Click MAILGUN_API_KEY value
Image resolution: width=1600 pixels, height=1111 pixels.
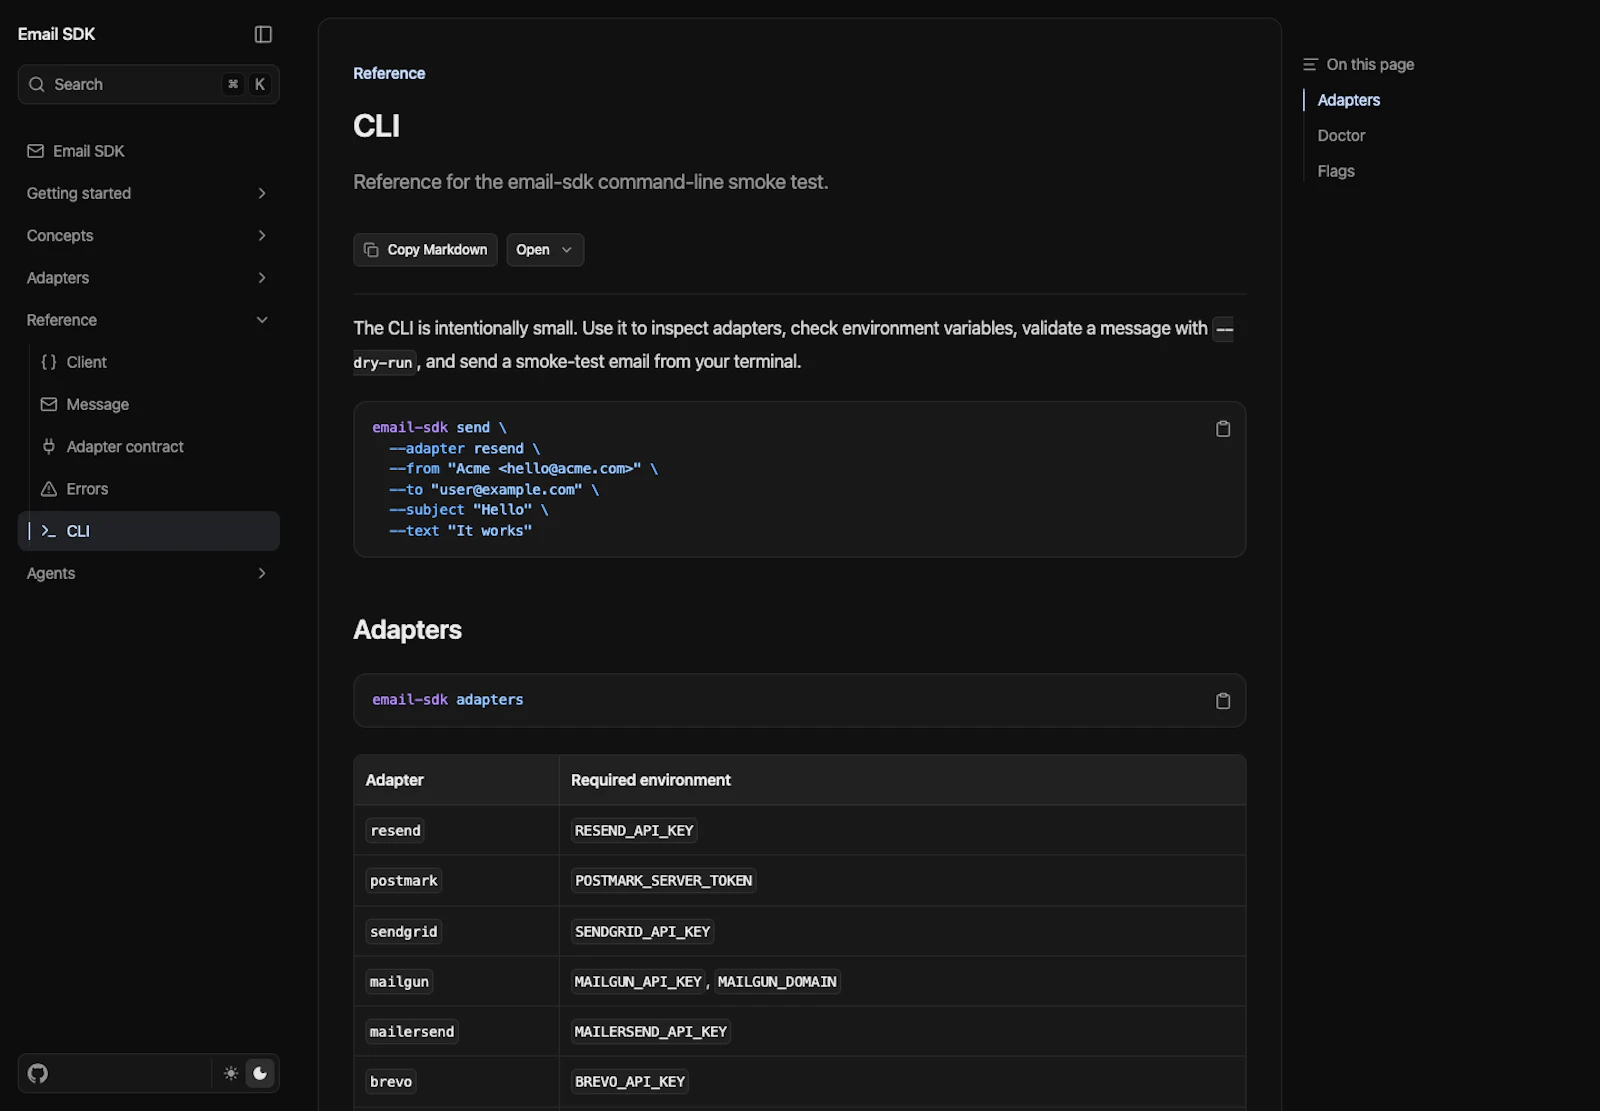coord(638,981)
